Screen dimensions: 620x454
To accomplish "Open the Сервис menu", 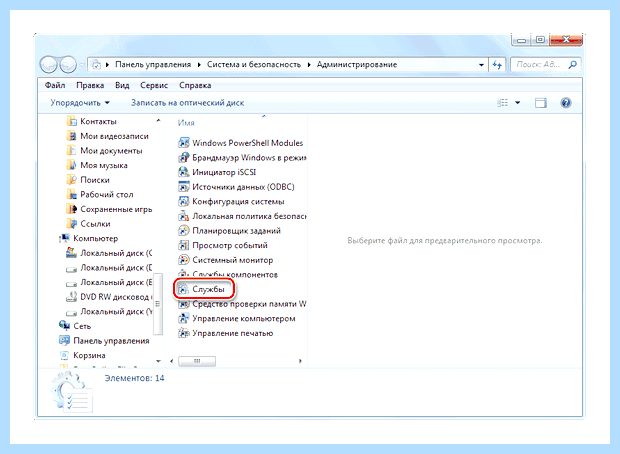I will point(154,85).
